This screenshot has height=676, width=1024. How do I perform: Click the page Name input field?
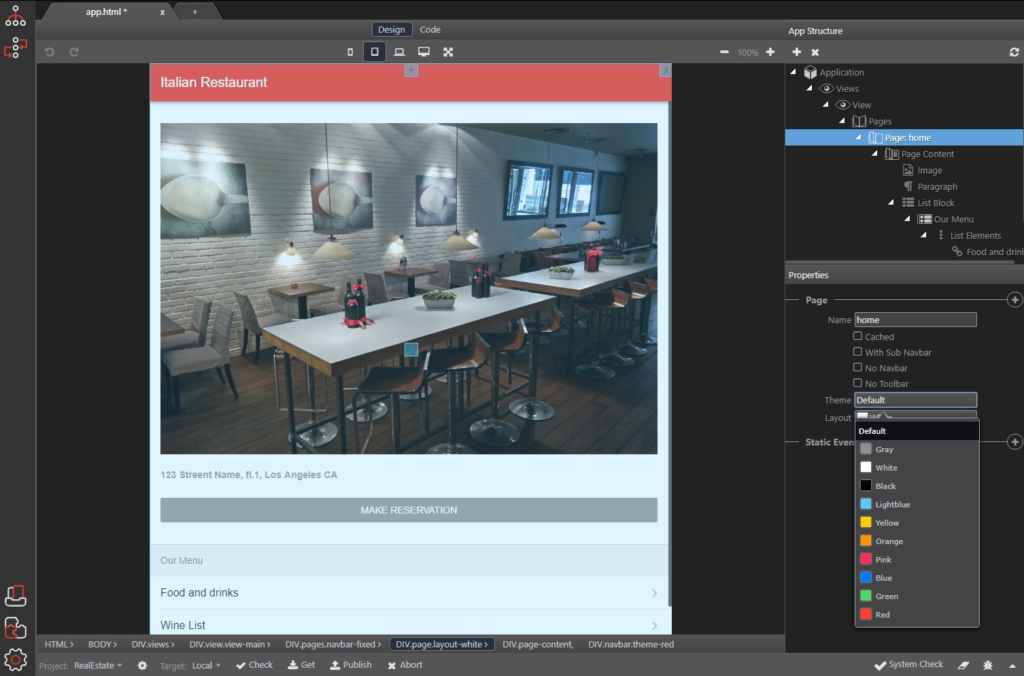(915, 319)
